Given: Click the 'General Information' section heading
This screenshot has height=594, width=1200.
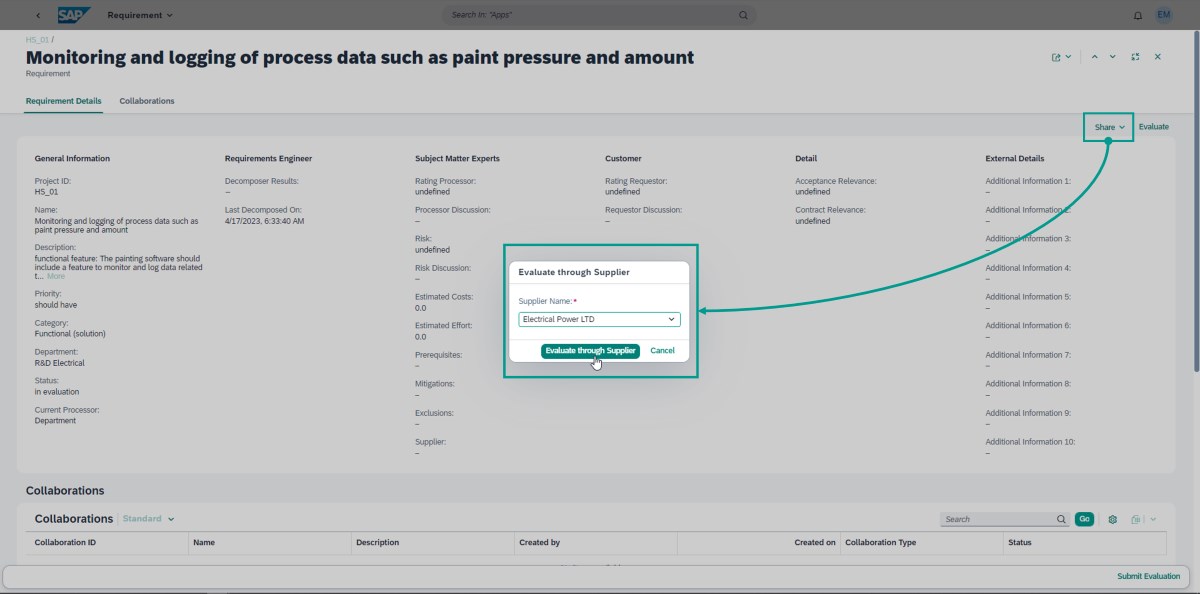Looking at the screenshot, I should (72, 159).
